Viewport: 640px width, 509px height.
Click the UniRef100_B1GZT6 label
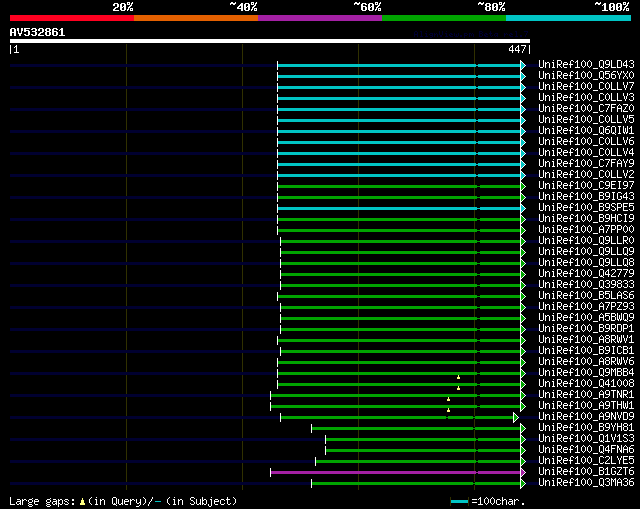click(586, 472)
